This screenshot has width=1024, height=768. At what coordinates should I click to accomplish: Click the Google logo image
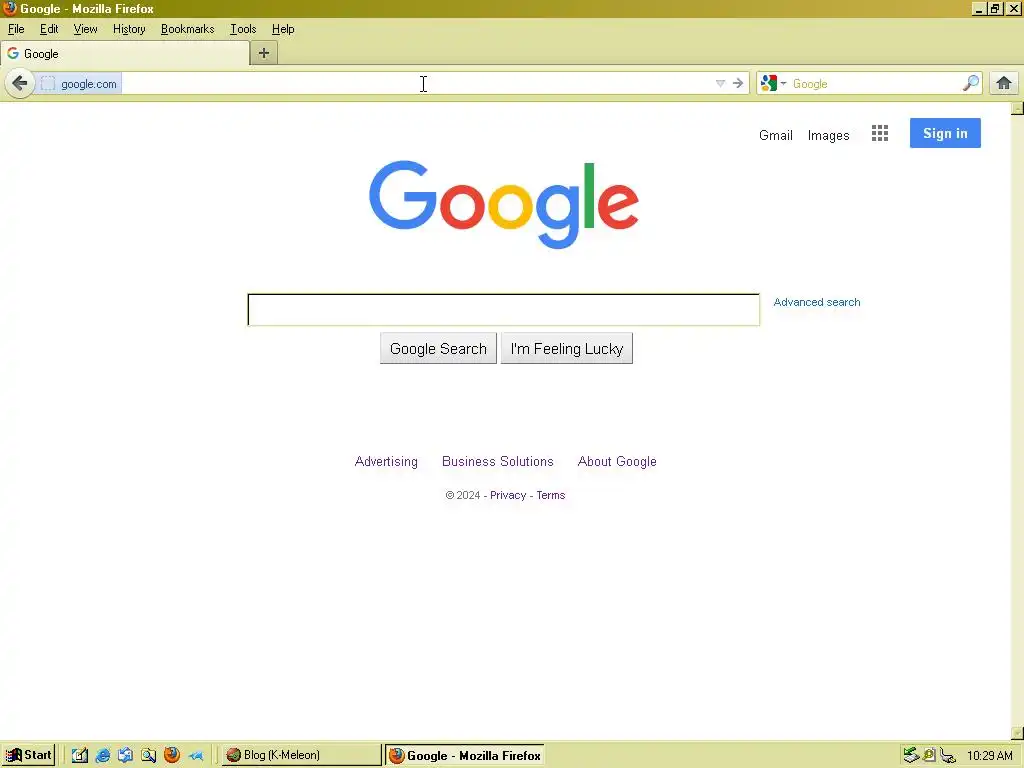pos(504,204)
